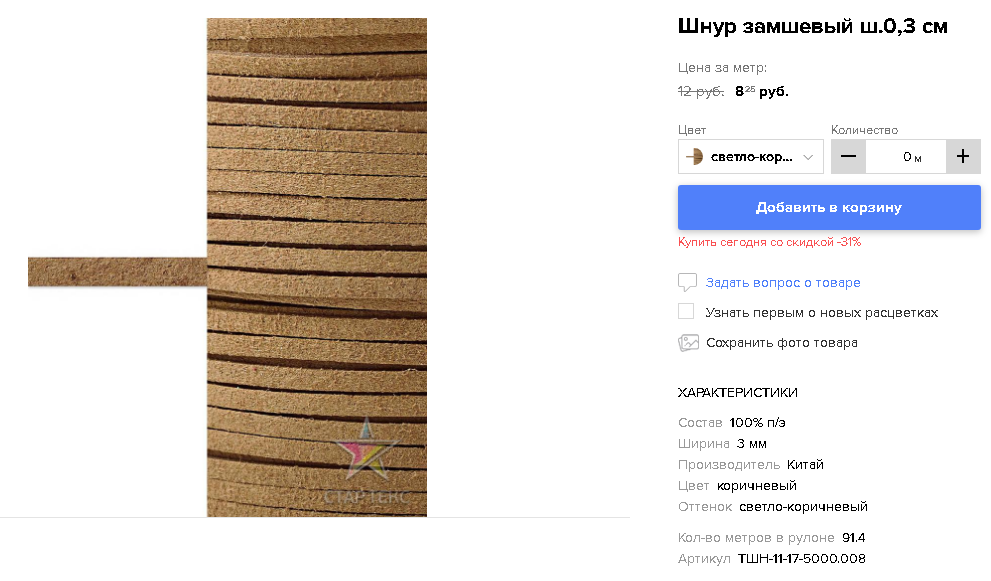Select the article number ТШН-11-17-5000.008

[x=801, y=559]
